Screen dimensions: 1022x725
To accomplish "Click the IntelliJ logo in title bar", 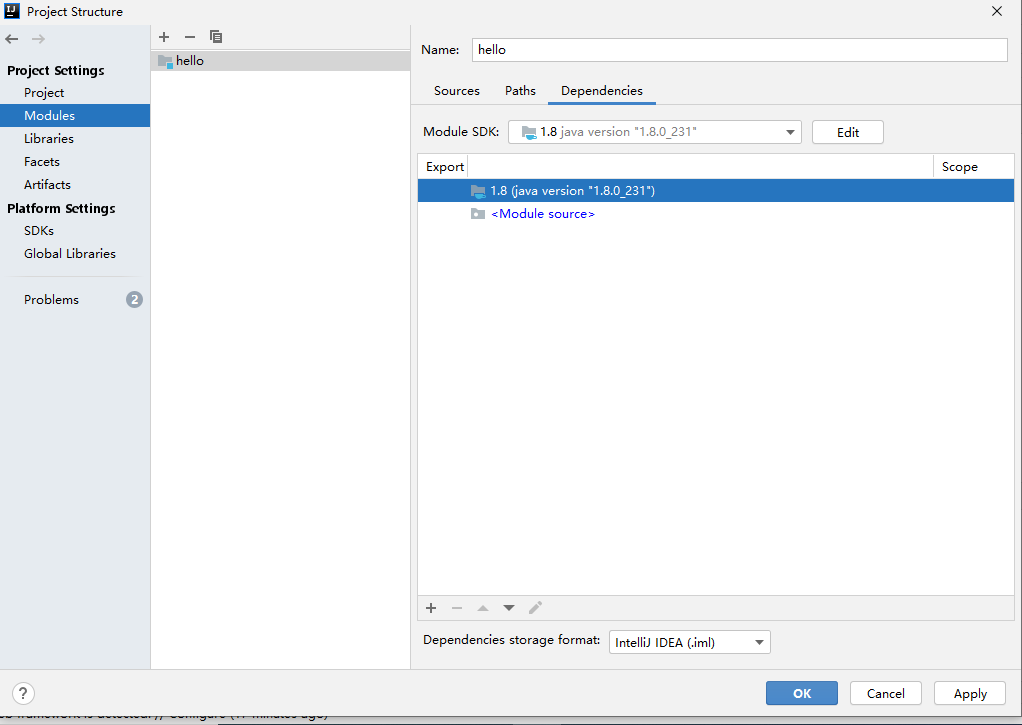I will pyautogui.click(x=12, y=11).
